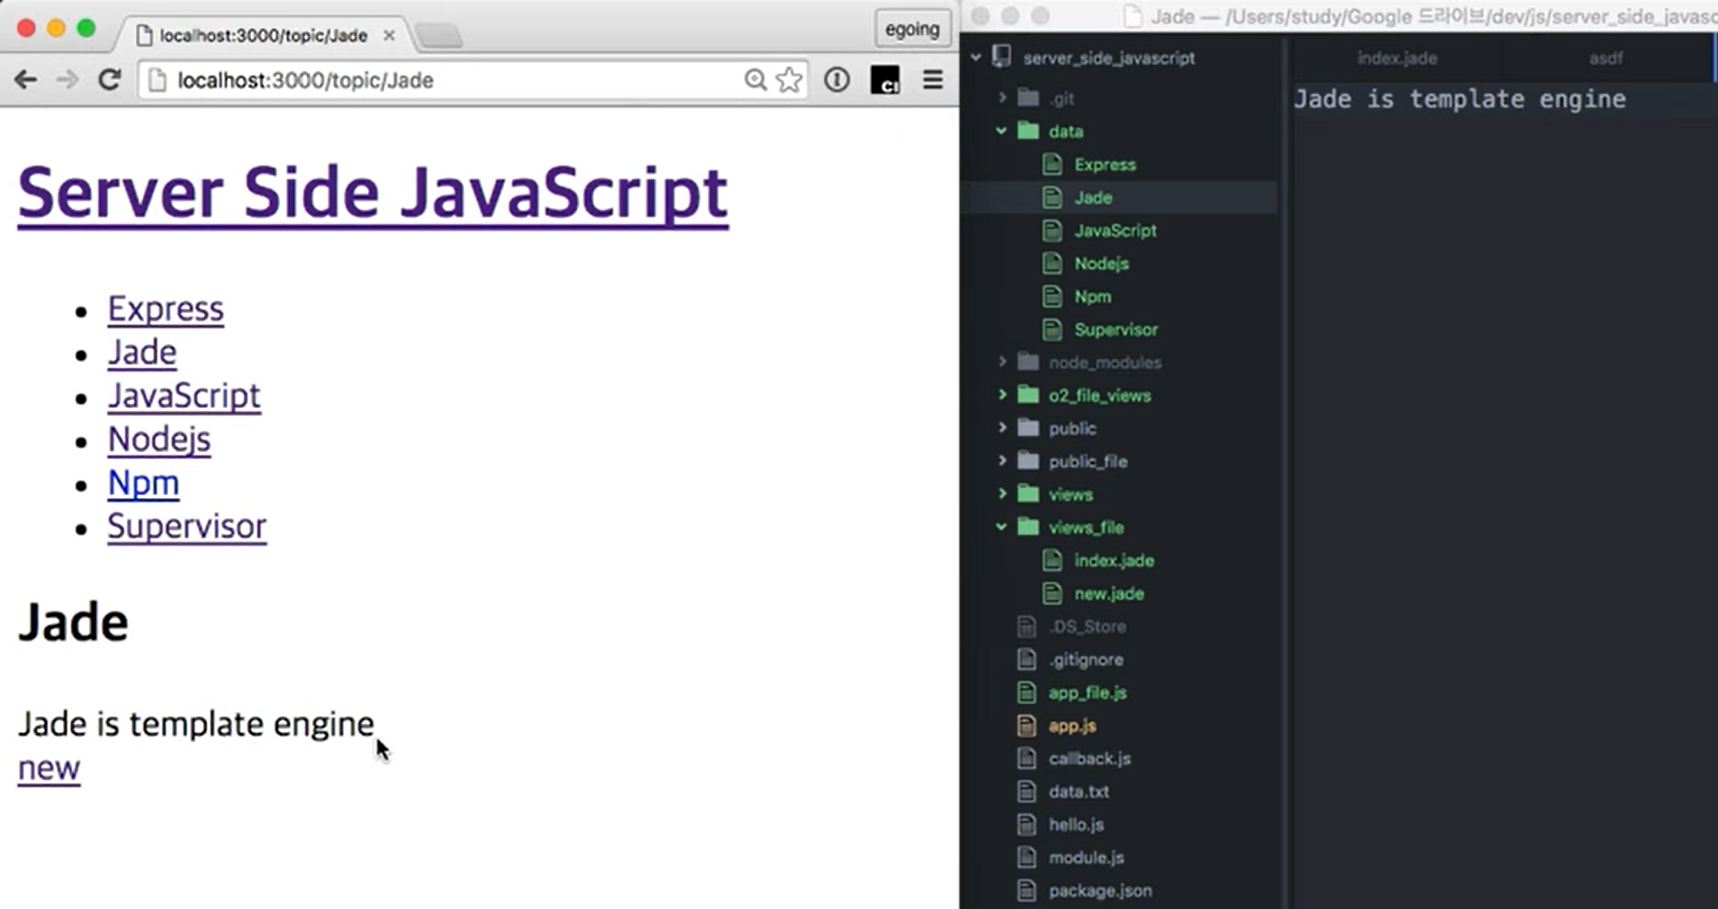Screen dimensions: 1718x909
Task: Open the Npm file in tree
Action: pos(1092,296)
